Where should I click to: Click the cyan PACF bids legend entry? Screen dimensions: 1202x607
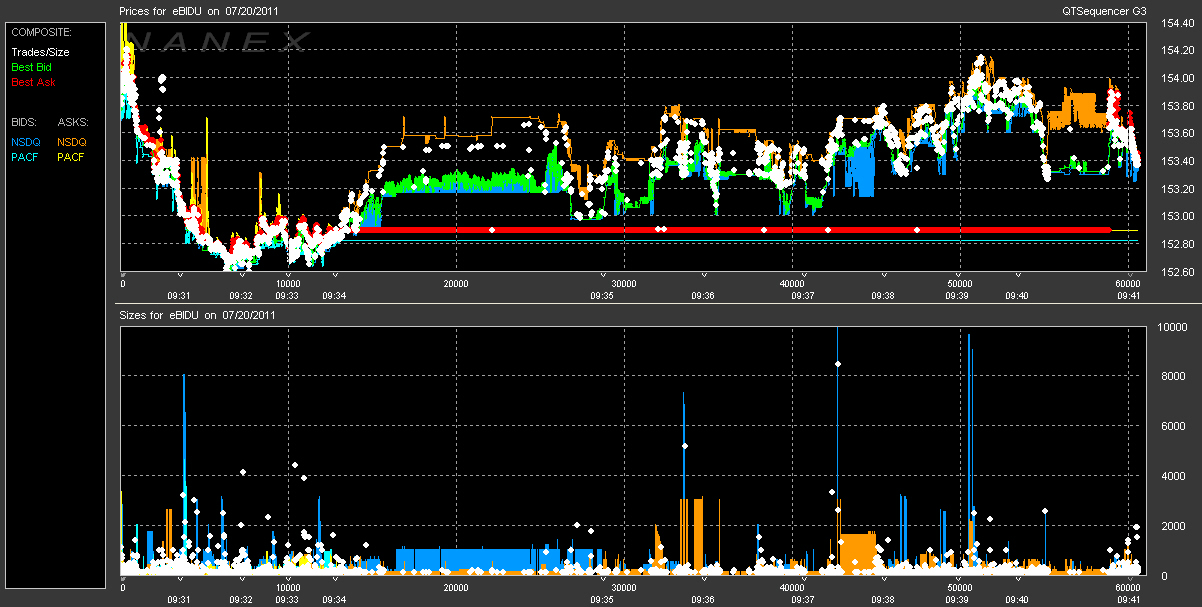point(25,157)
